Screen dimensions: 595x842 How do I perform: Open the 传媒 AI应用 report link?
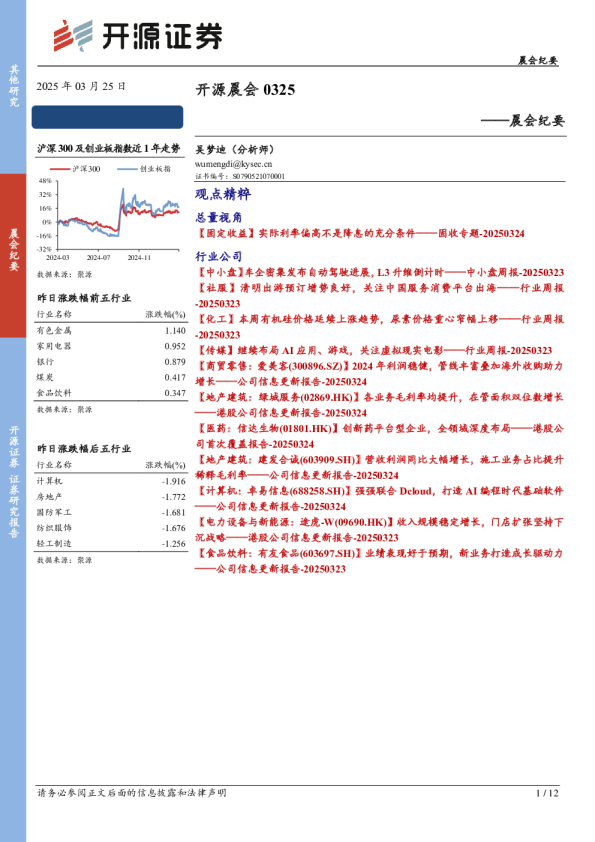point(374,351)
